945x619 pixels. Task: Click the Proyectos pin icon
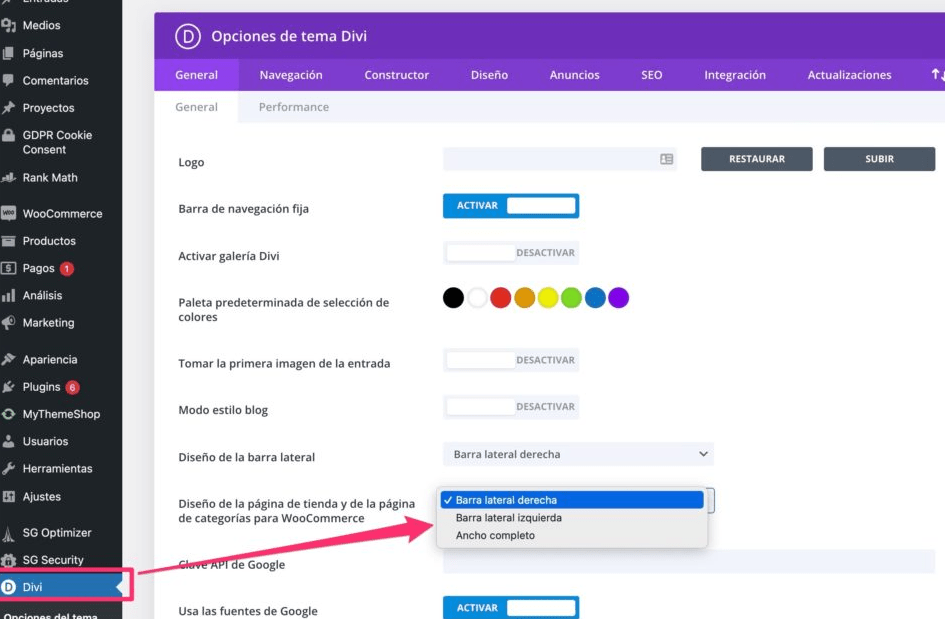8,108
